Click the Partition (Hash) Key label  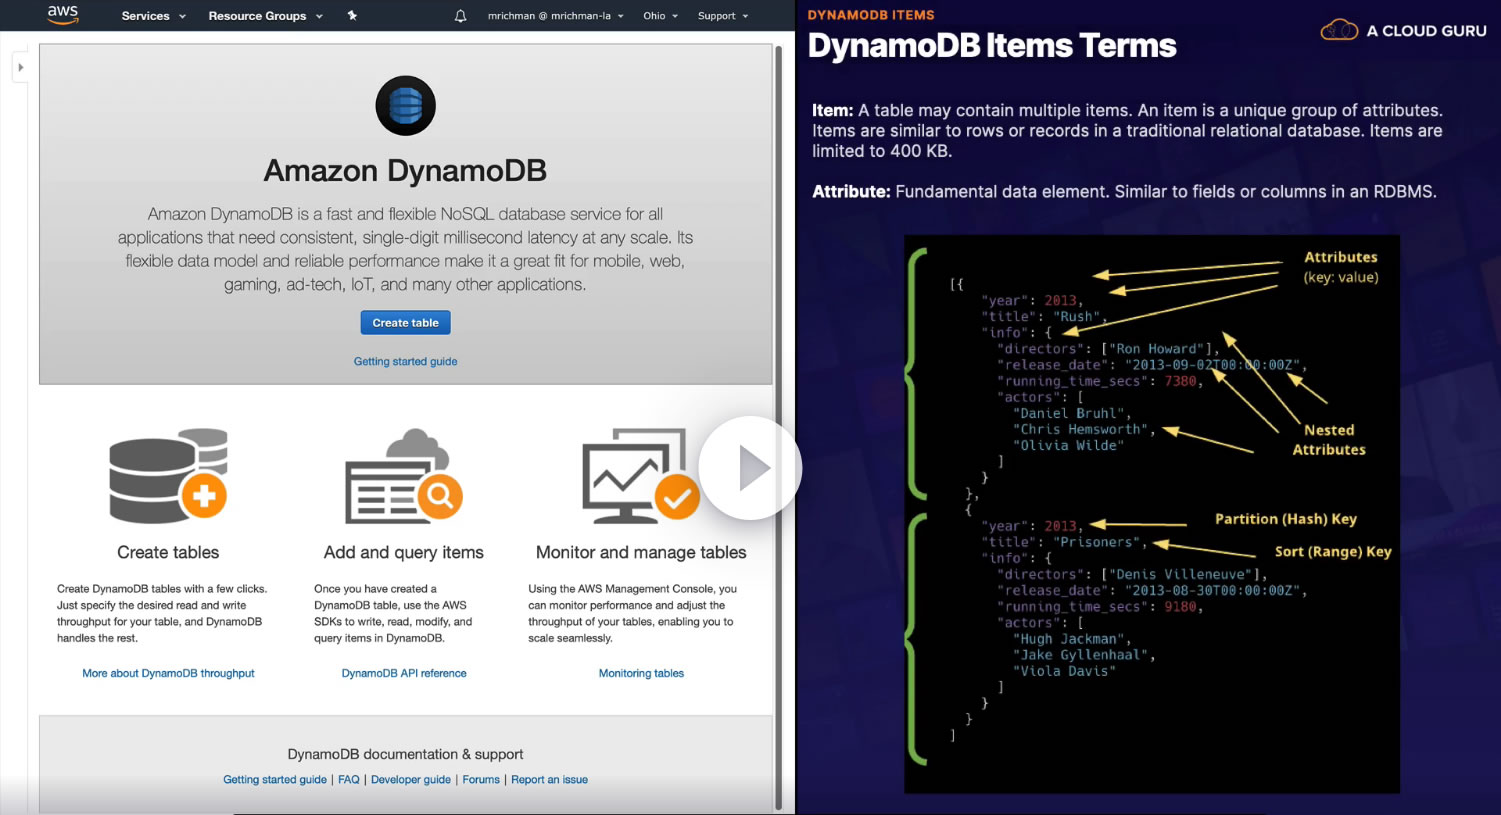click(1286, 519)
